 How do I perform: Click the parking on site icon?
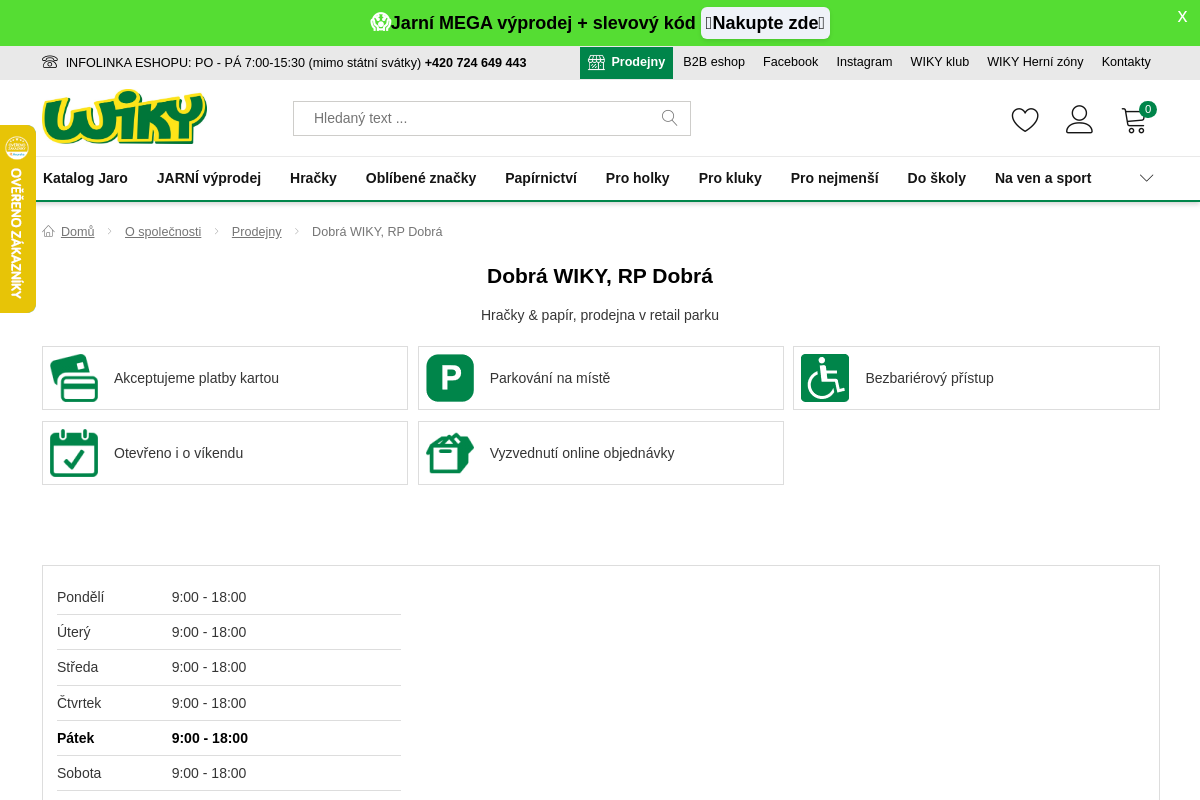pos(450,378)
